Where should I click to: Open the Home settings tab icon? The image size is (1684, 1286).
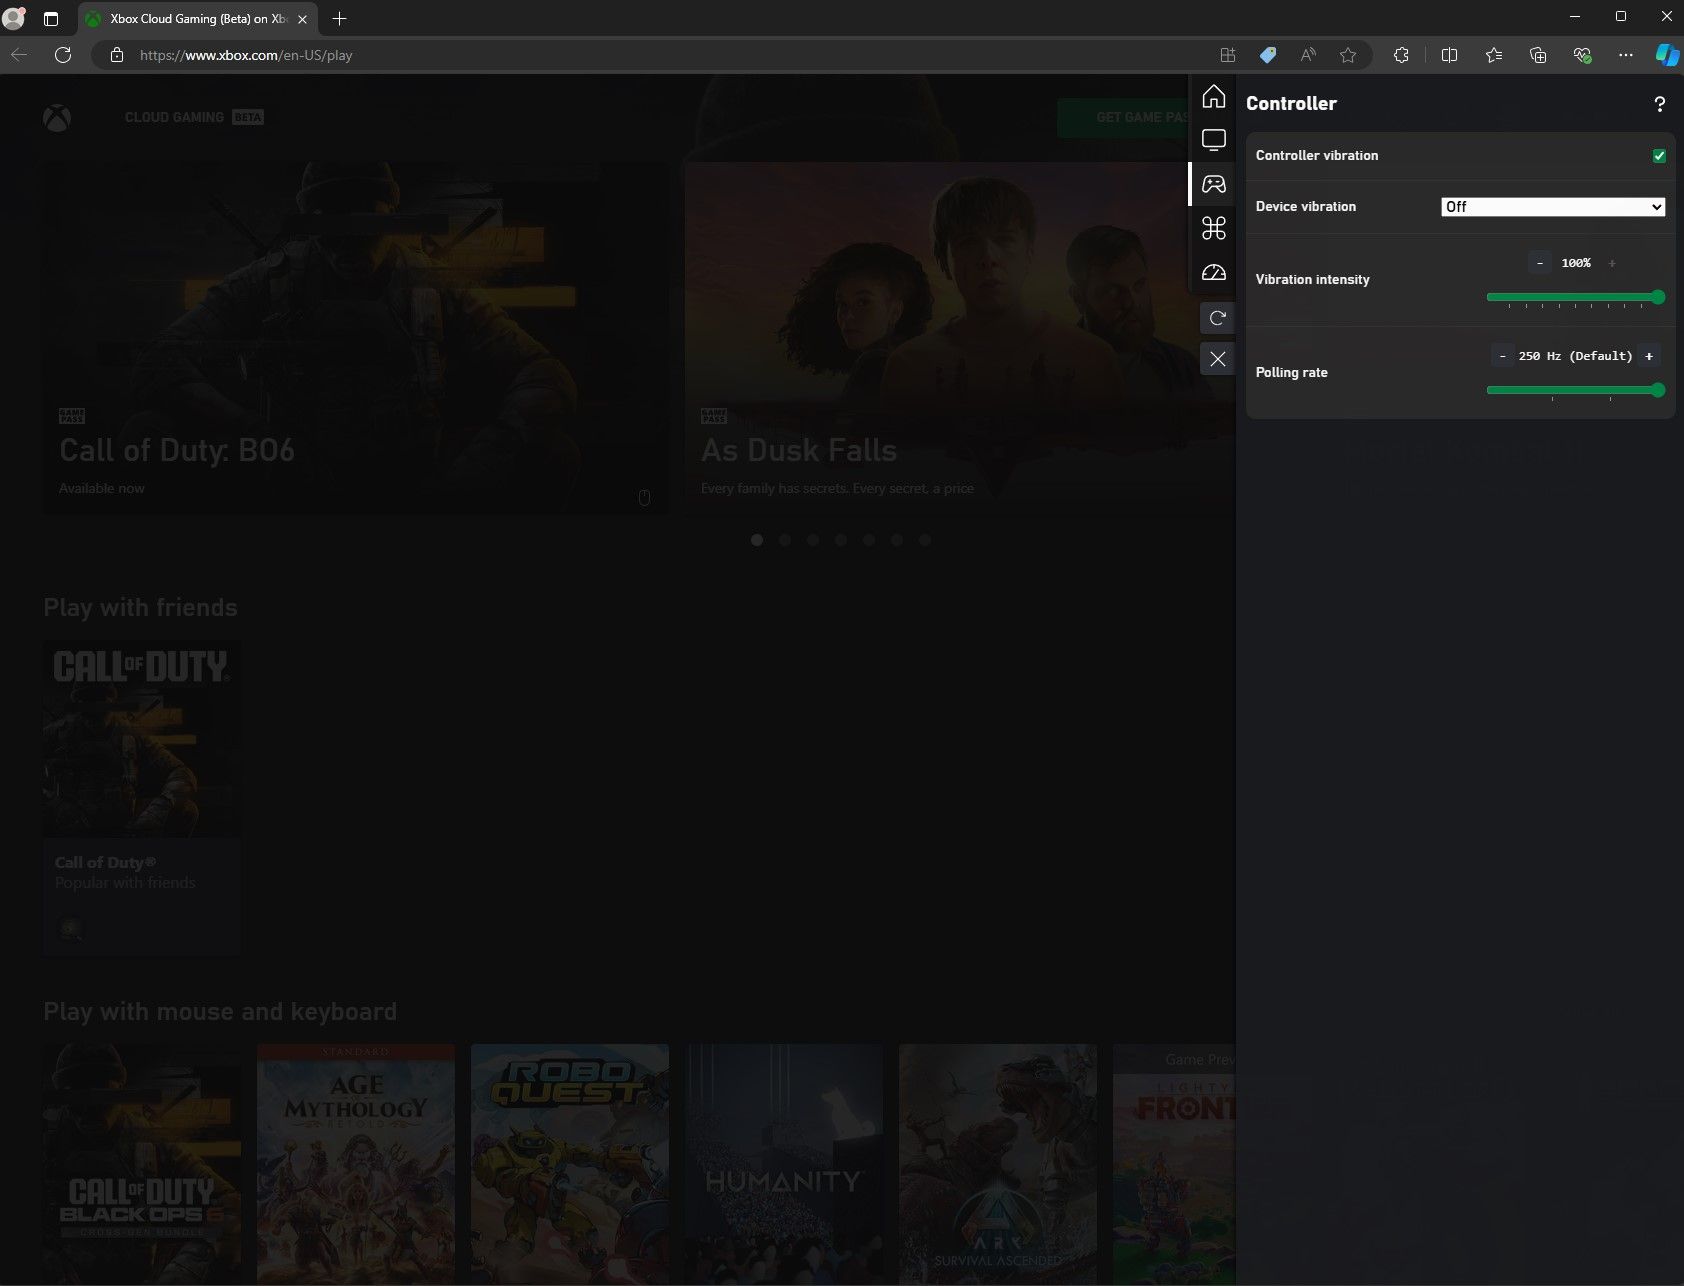[x=1213, y=97]
